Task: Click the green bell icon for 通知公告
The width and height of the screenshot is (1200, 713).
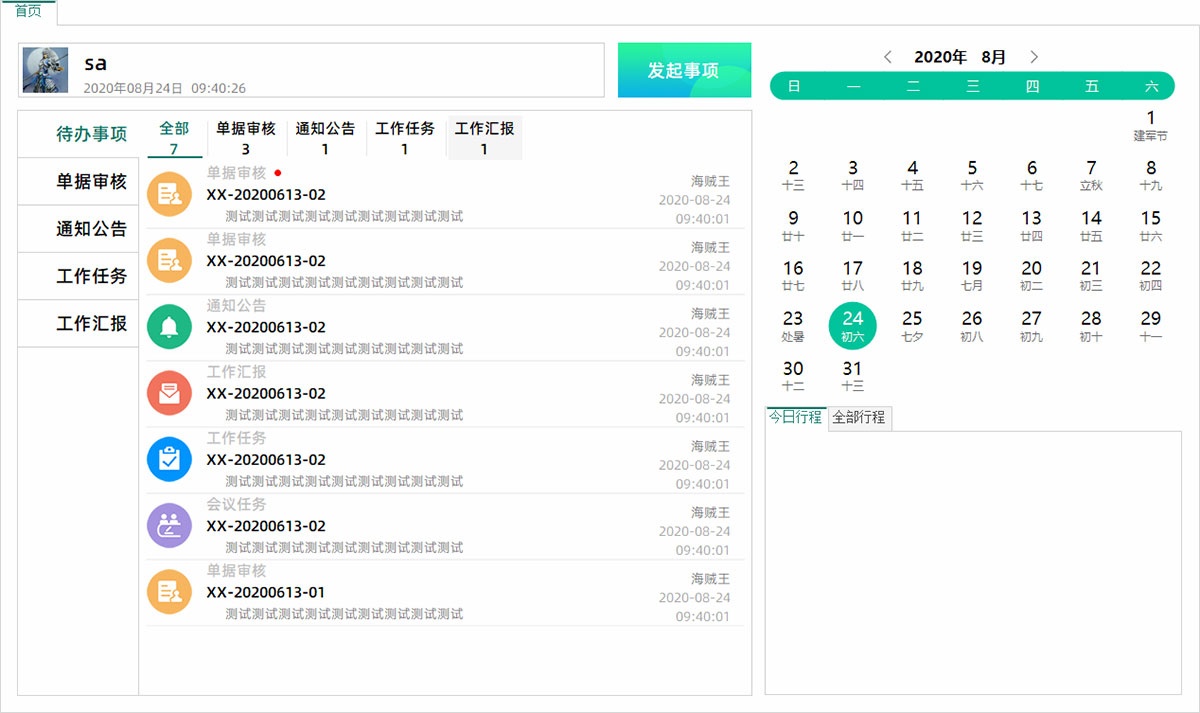Action: 169,327
